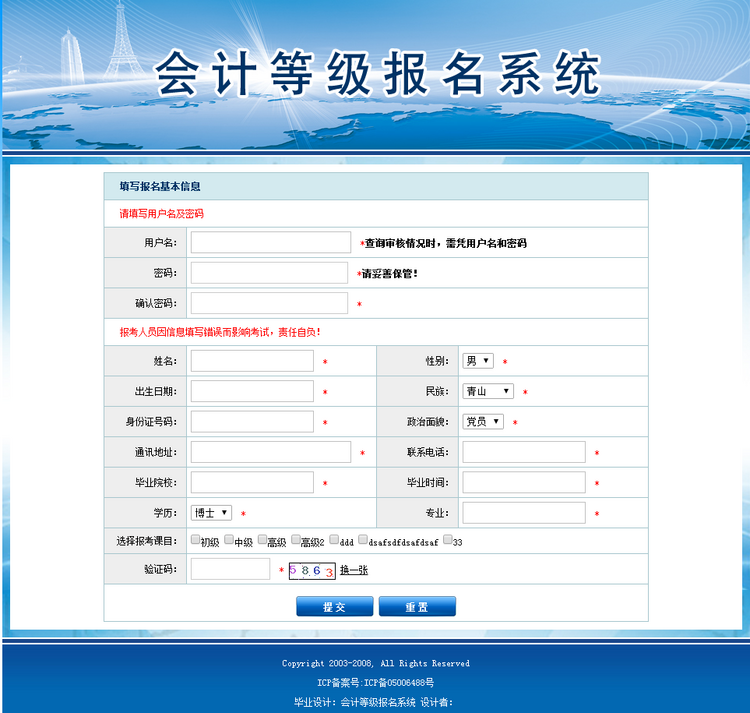This screenshot has height=713, width=750.
Task: Open the 民族 dropdown showing 青山
Action: 488,391
